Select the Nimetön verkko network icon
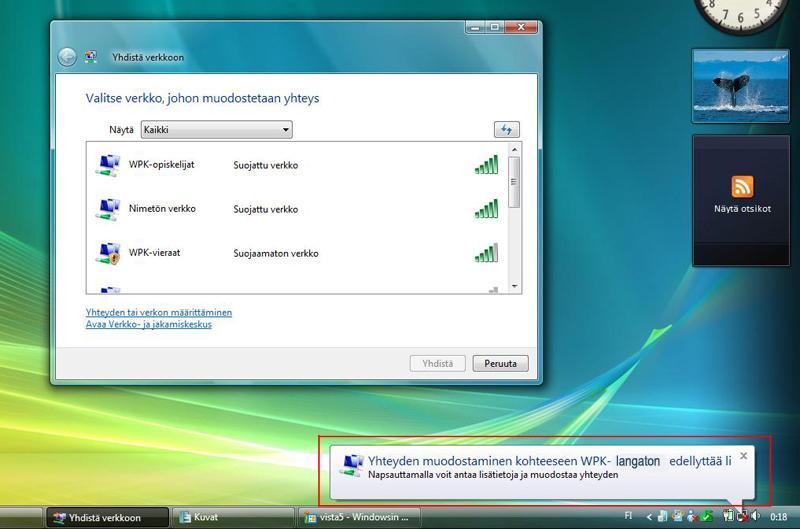800x529 pixels. click(x=108, y=209)
